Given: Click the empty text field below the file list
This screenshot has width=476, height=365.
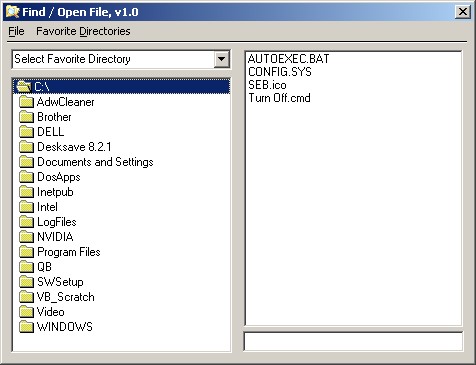Looking at the screenshot, I should point(353,341).
